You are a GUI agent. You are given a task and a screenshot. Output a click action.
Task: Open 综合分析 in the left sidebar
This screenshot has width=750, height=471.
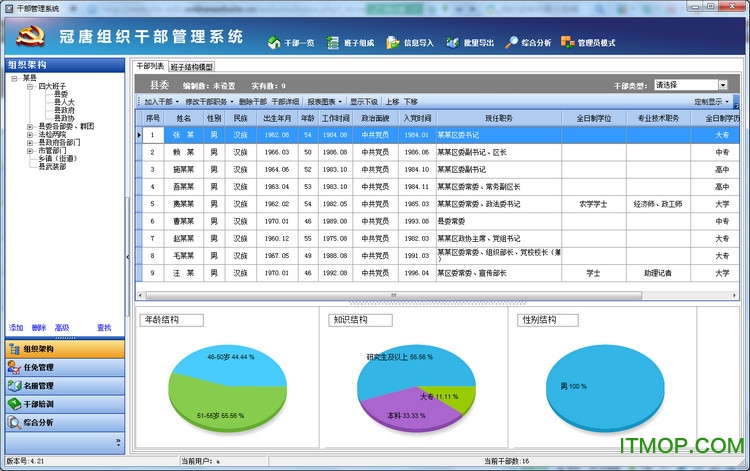click(65, 422)
